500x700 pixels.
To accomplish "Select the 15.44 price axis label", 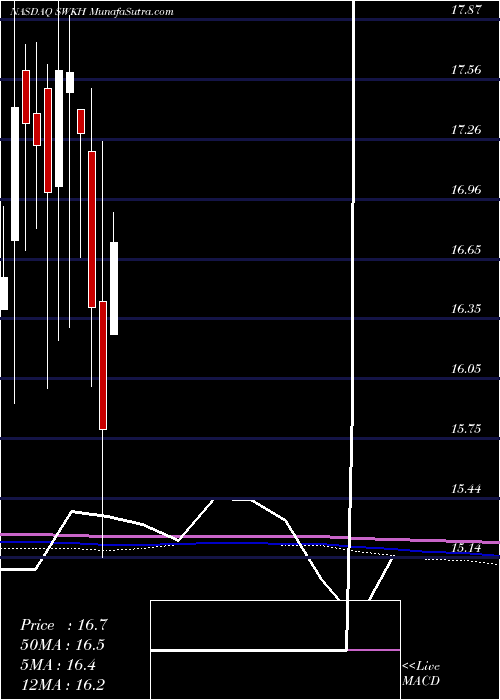I will tap(466, 488).
